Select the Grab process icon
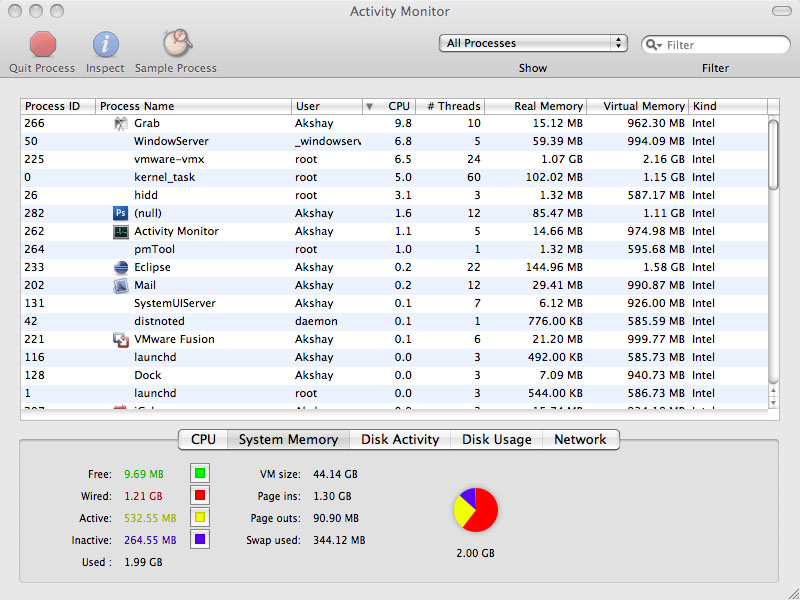Viewport: 800px width, 600px height. [x=120, y=123]
